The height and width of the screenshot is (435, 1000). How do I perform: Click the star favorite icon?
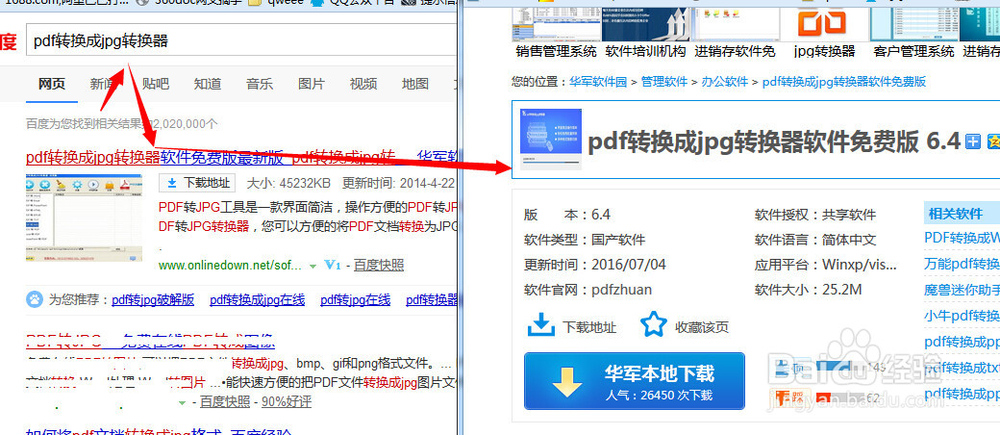click(654, 324)
